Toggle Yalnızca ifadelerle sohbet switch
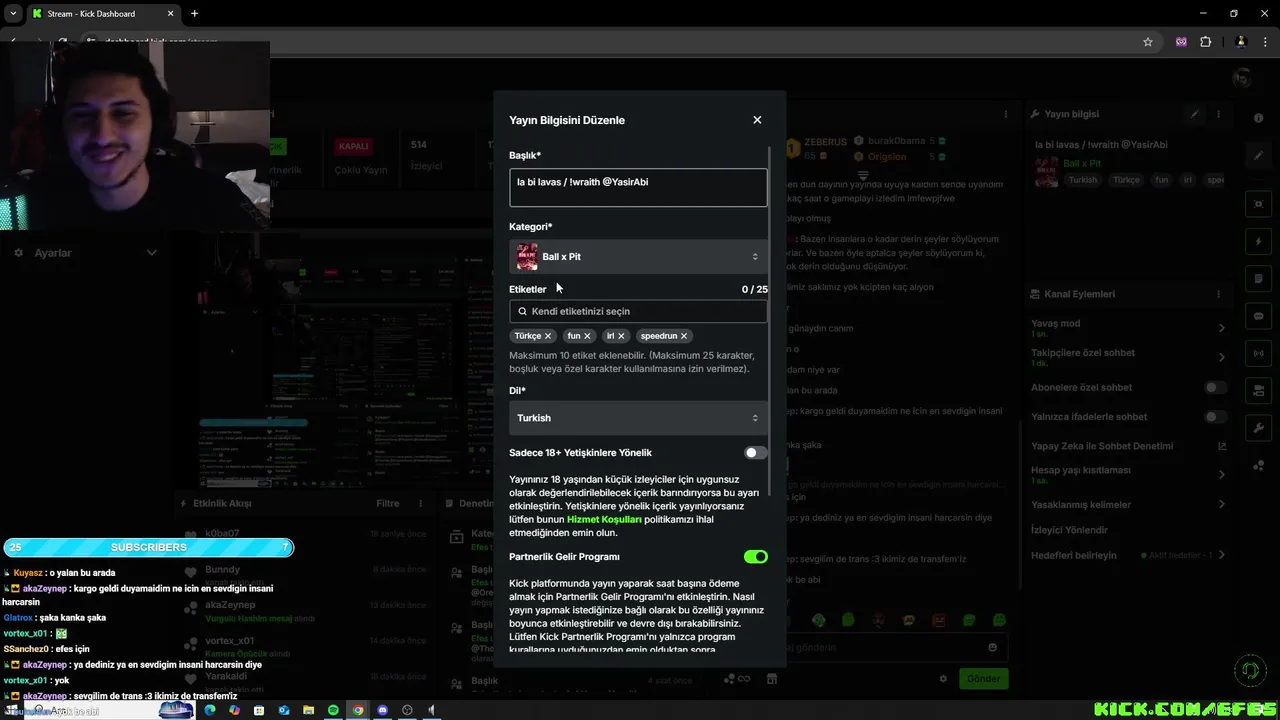The height and width of the screenshot is (720, 1280). [x=1215, y=417]
